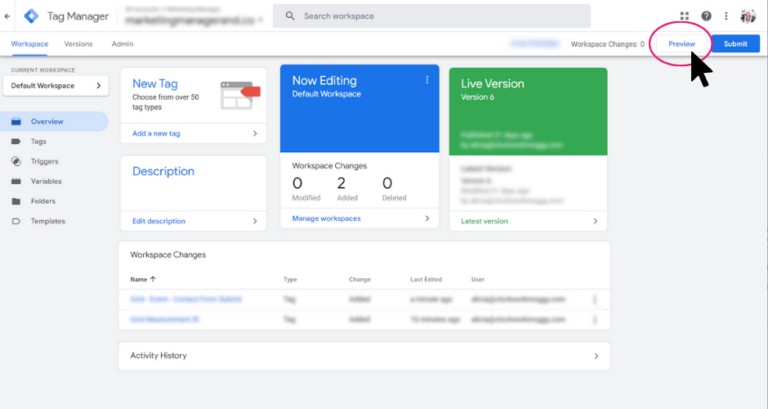The width and height of the screenshot is (768, 409).
Task: Expand the Default Workspace selector
Action: (56, 86)
